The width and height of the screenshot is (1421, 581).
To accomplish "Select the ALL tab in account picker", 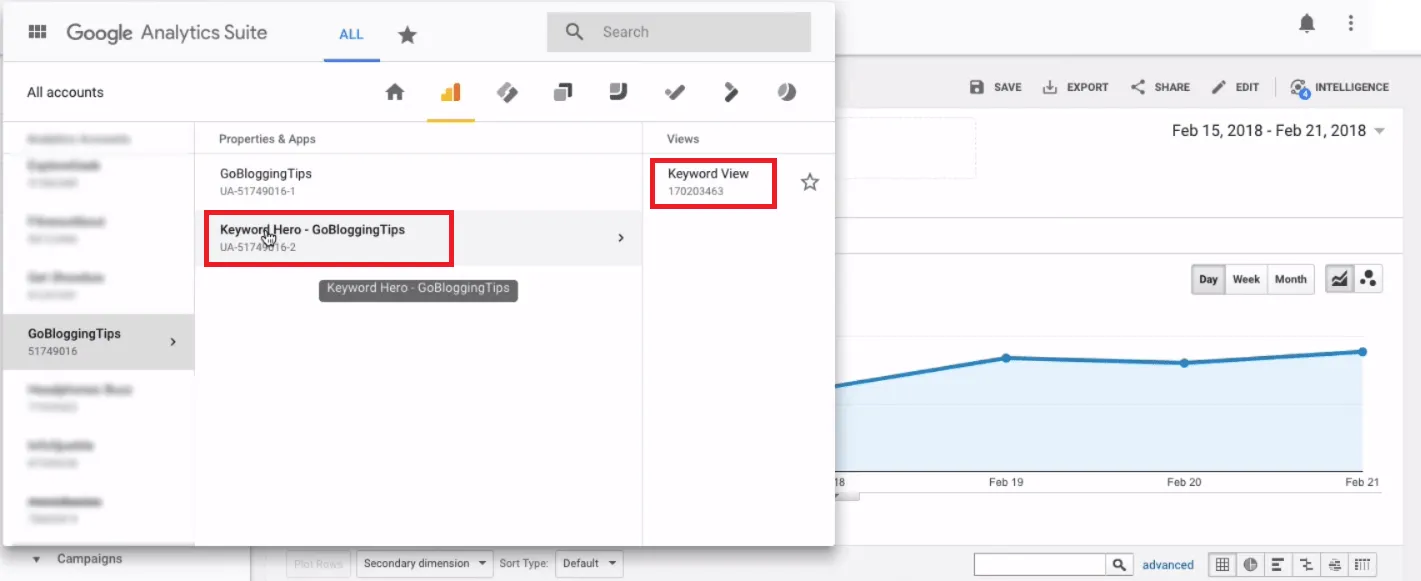I will [x=351, y=34].
